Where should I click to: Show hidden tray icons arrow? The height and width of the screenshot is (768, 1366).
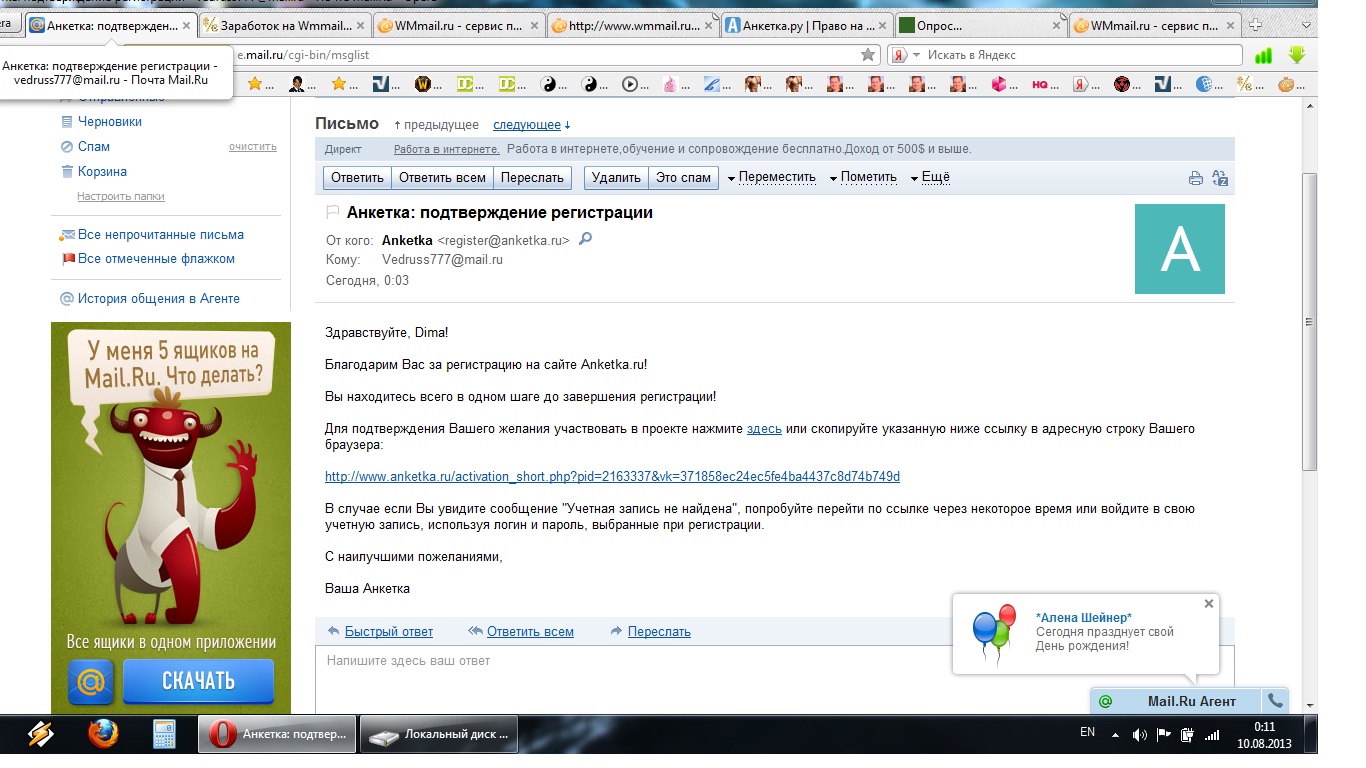pyautogui.click(x=1115, y=735)
